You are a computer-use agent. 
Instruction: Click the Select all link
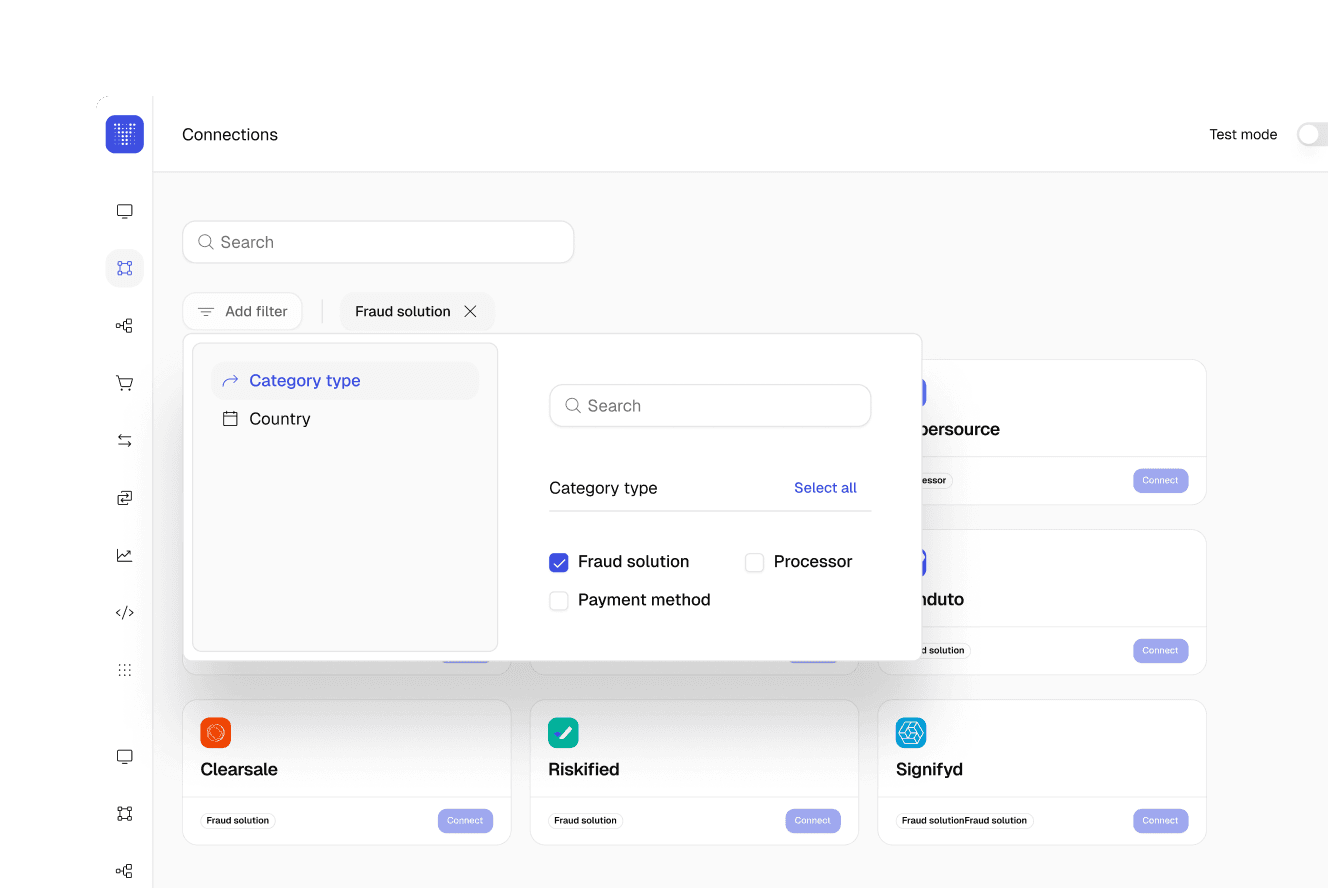tap(825, 488)
